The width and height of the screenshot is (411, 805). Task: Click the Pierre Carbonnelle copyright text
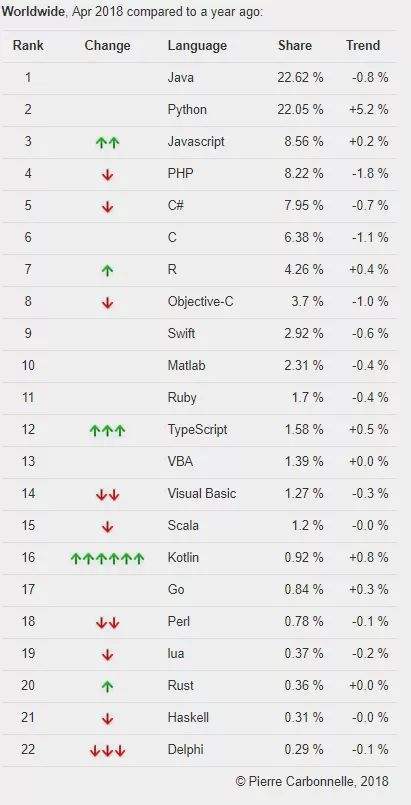[x=312, y=781]
